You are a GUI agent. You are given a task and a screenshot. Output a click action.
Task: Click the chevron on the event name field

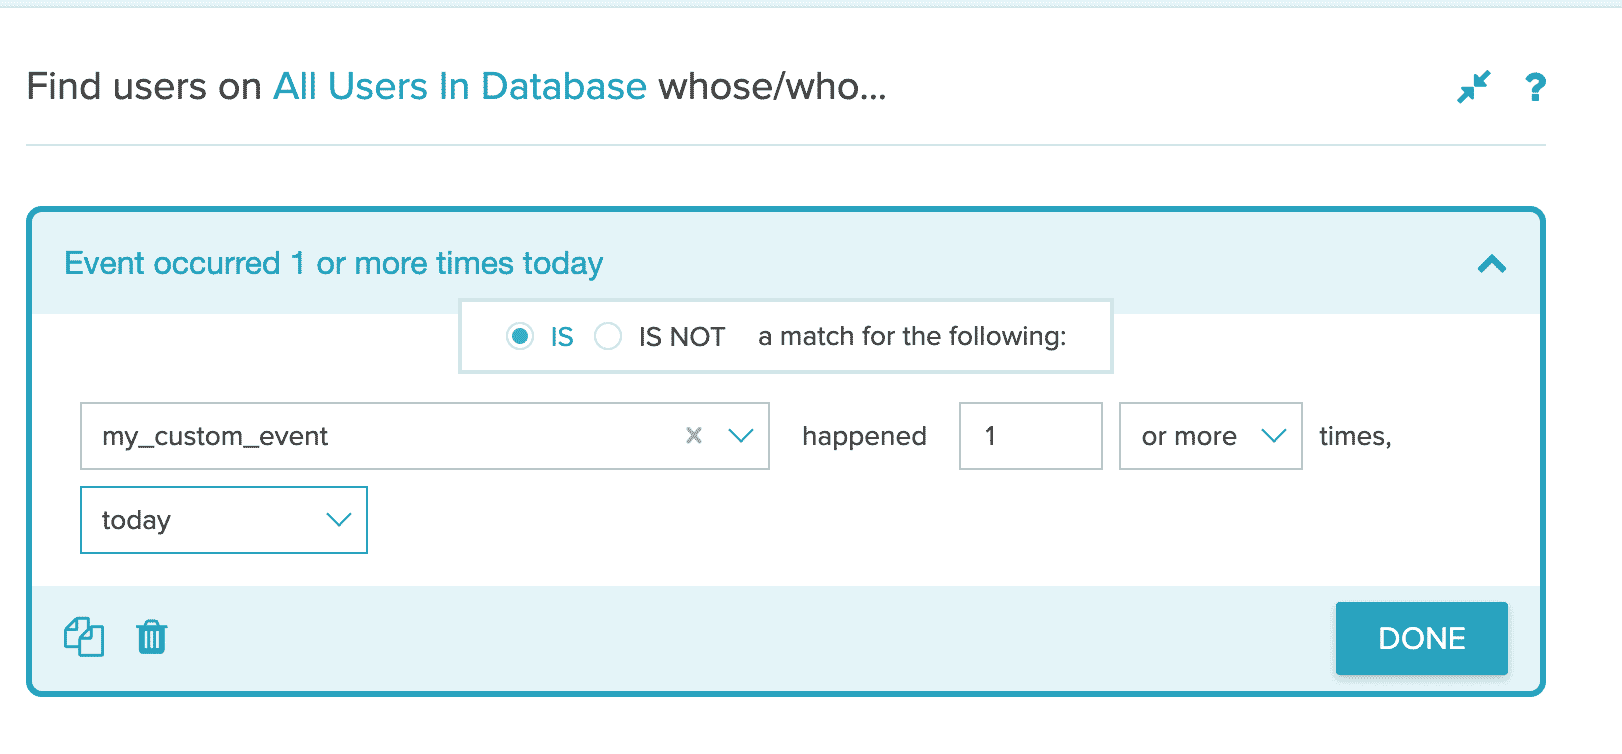point(740,436)
